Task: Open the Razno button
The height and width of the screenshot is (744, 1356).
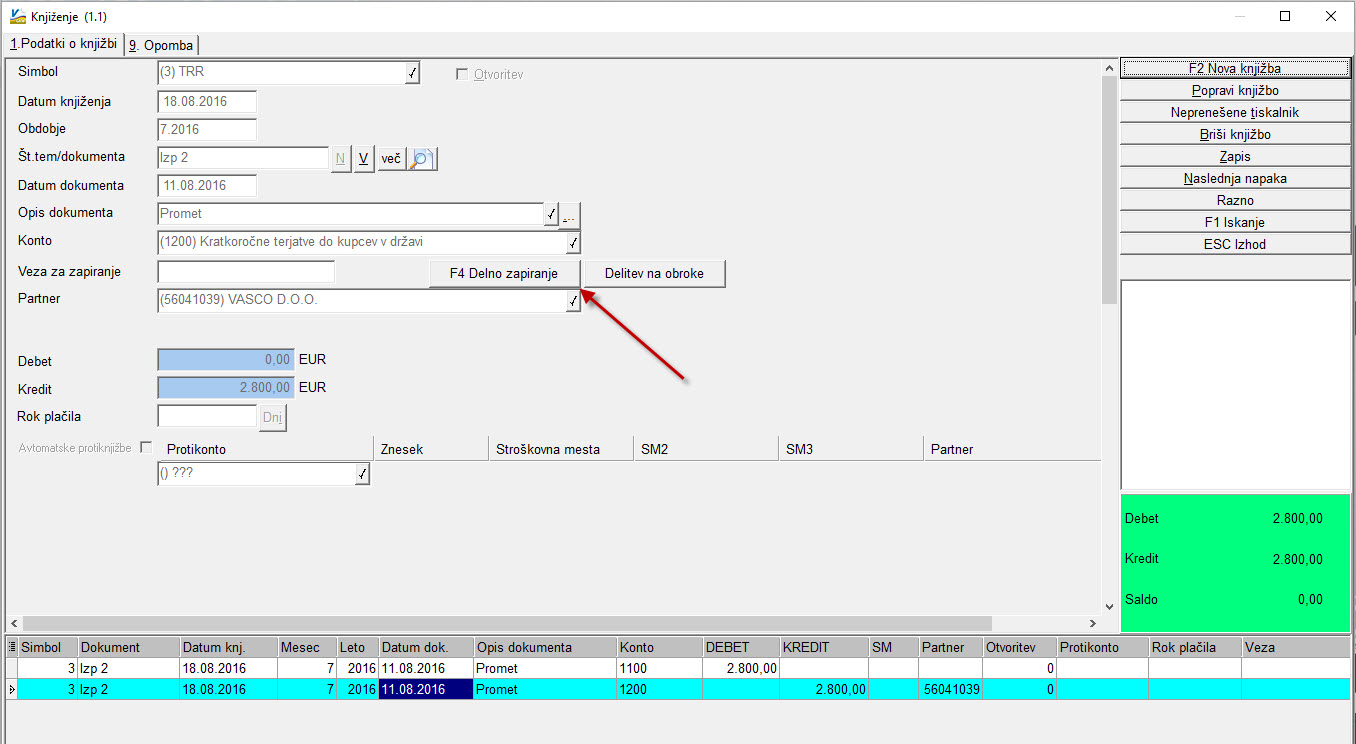Action: coord(1235,200)
